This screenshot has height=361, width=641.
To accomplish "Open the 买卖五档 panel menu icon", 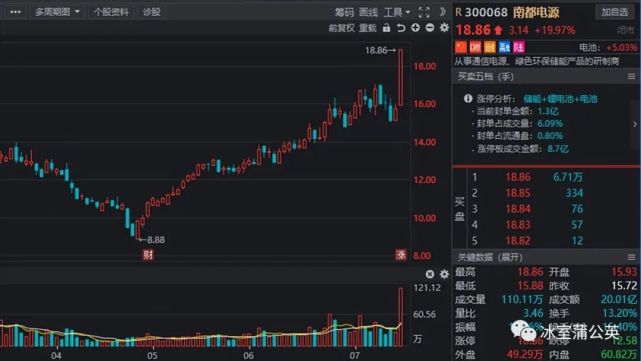I will point(631,76).
